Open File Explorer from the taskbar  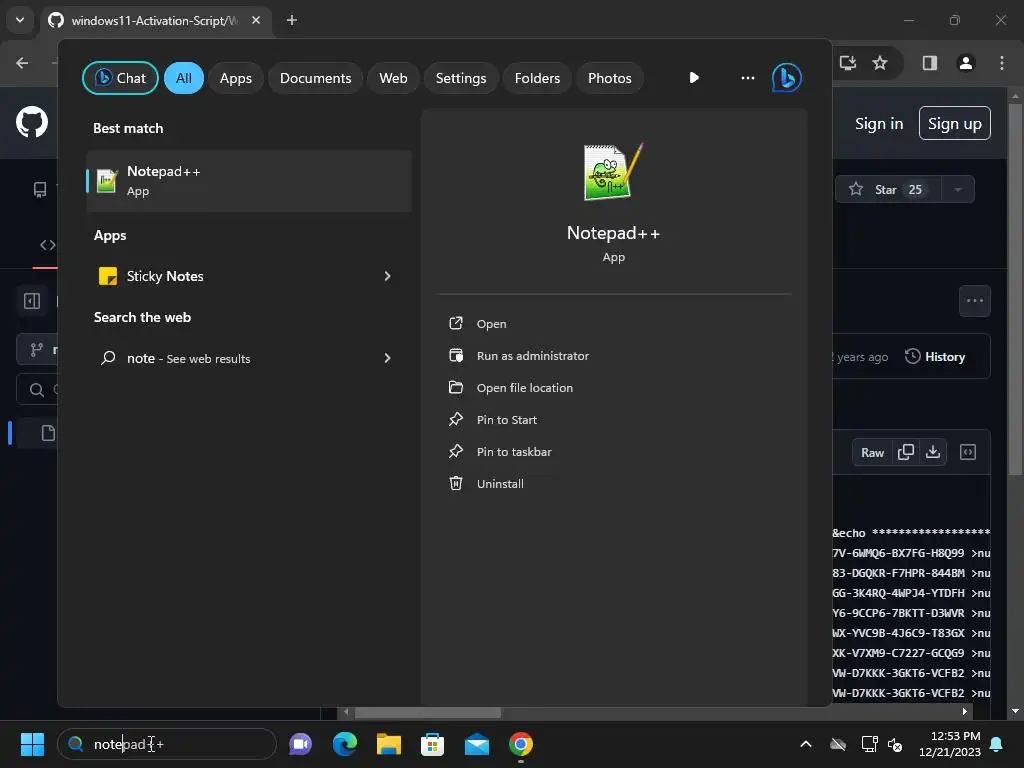point(389,744)
